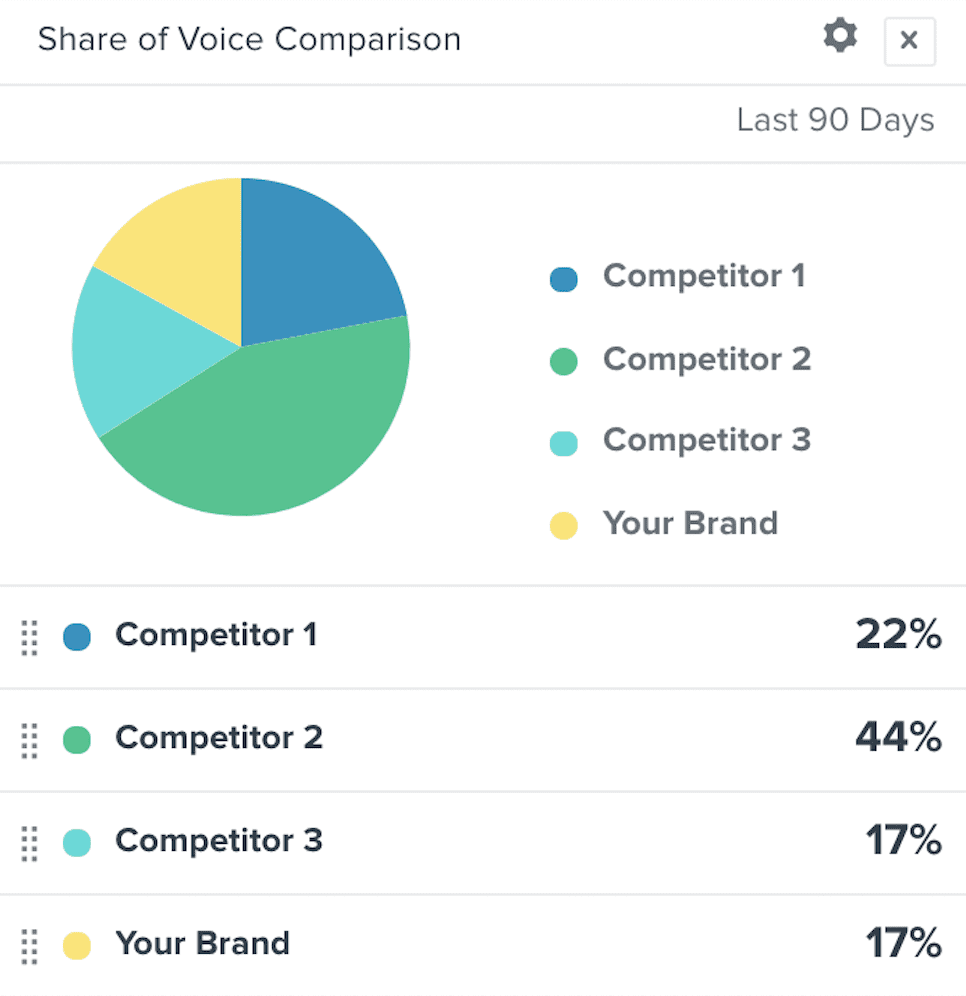Open the settings gear for the widget
The width and height of the screenshot is (966, 996).
[x=840, y=37]
